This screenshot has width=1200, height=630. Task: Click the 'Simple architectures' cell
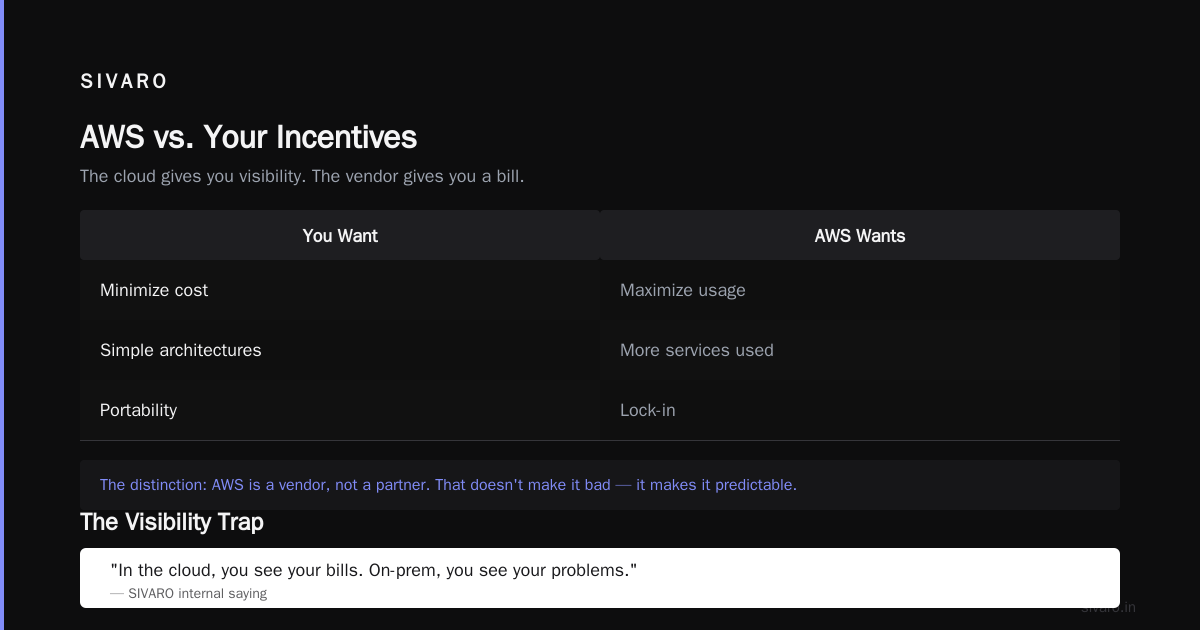(x=340, y=350)
